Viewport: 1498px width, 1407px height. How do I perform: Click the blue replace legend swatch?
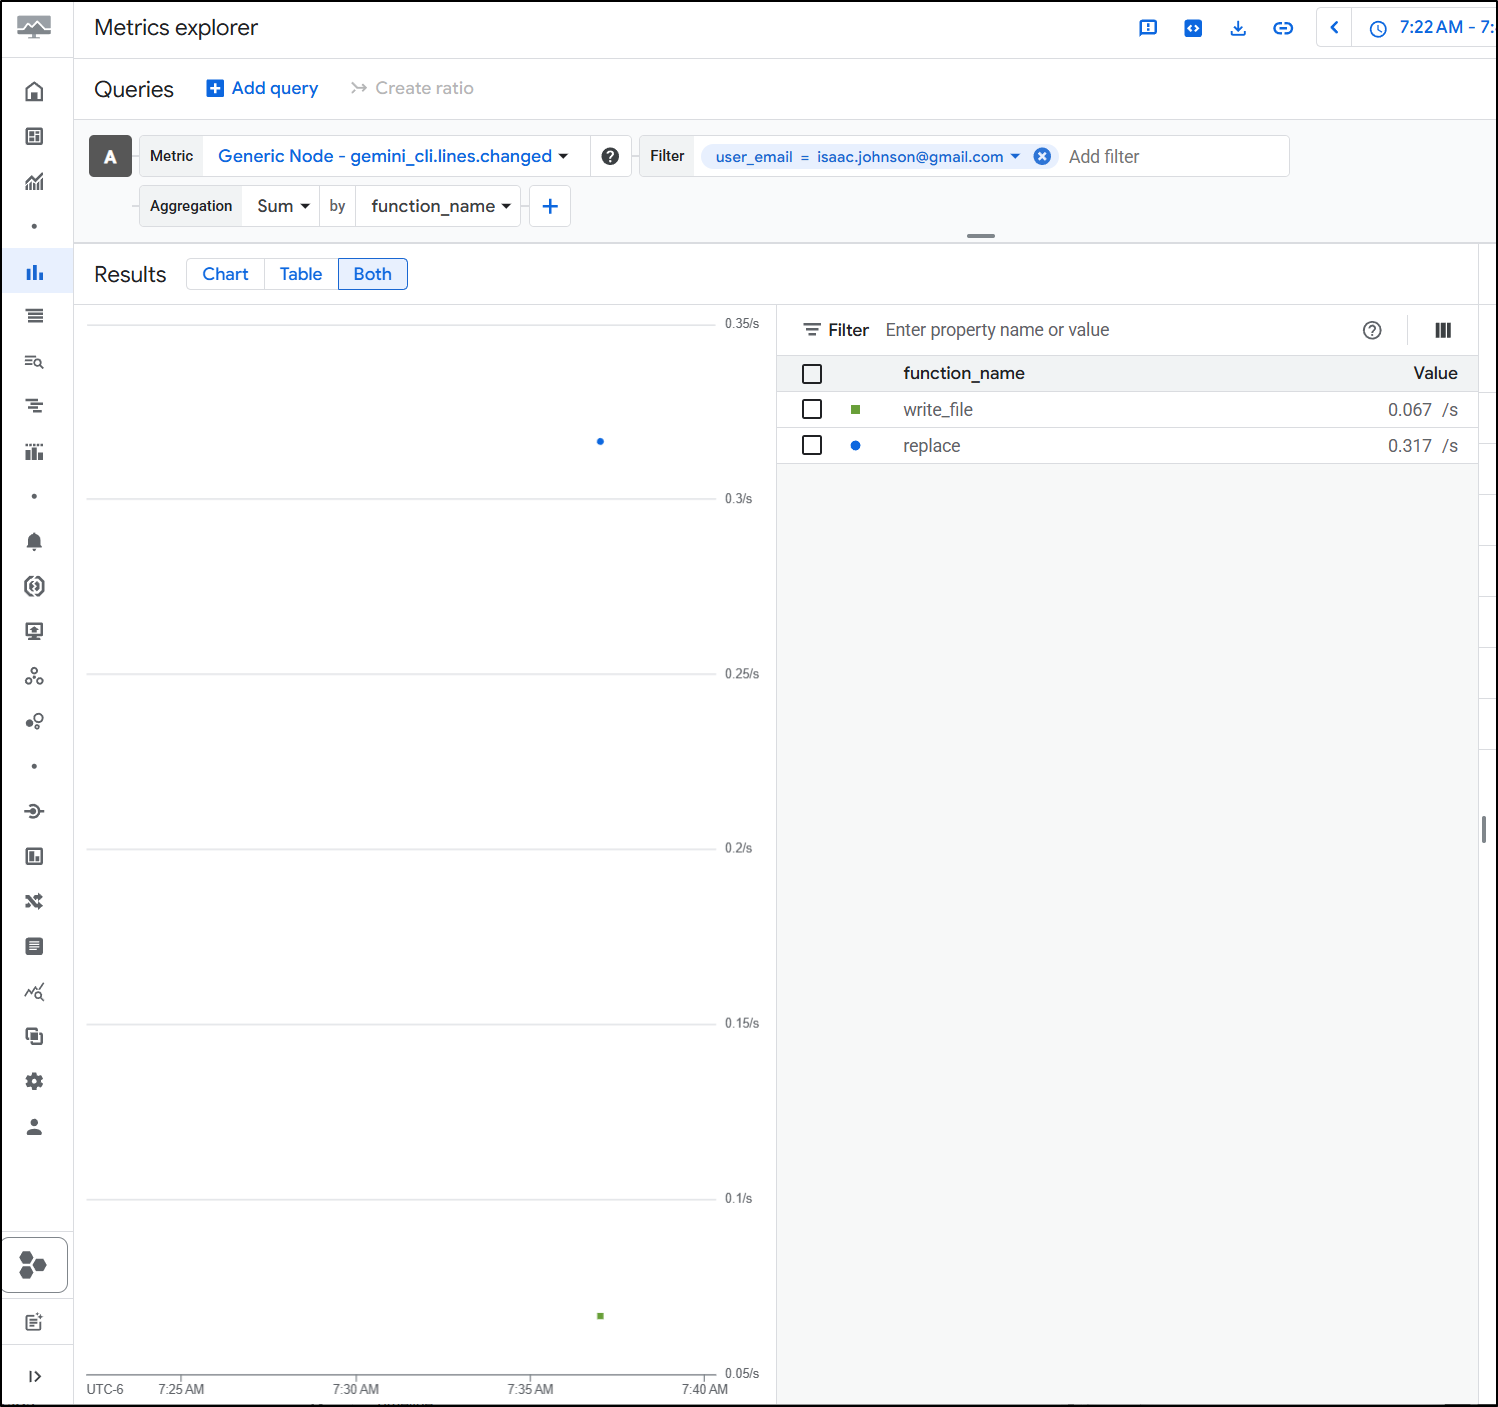[x=855, y=446]
